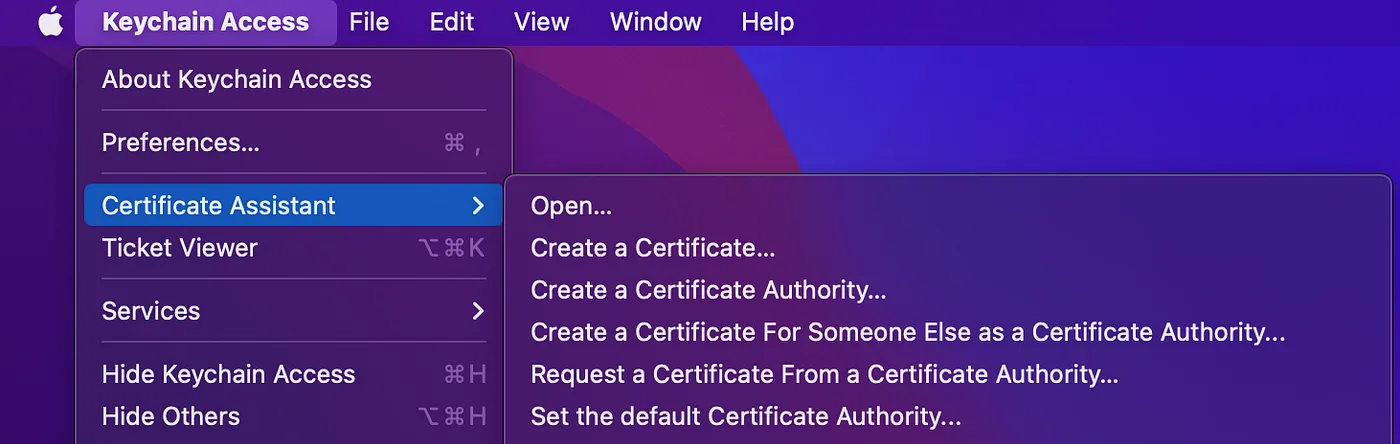Open the Edit menu
This screenshot has height=444, width=1400.
pos(452,22)
